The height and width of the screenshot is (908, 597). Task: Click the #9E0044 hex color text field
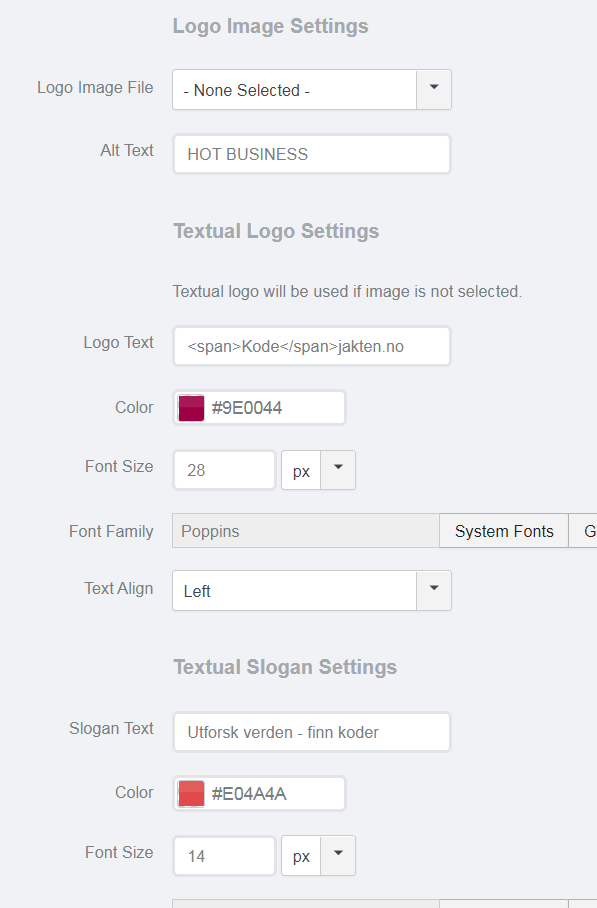pyautogui.click(x=275, y=408)
